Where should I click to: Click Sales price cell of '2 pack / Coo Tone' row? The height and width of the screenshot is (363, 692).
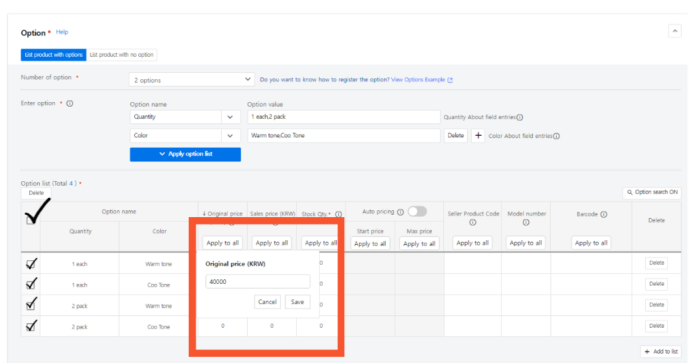tap(272, 326)
